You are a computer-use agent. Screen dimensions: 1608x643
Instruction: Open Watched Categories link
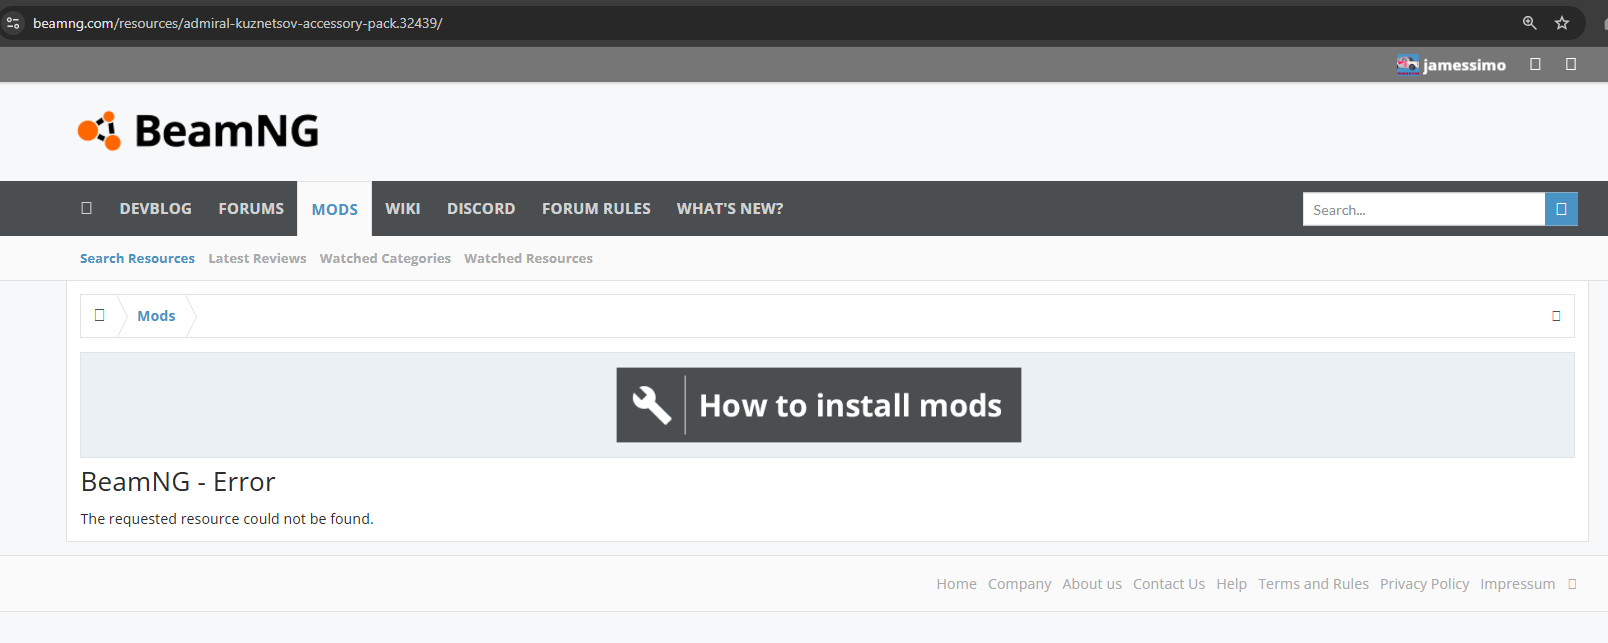pos(385,258)
